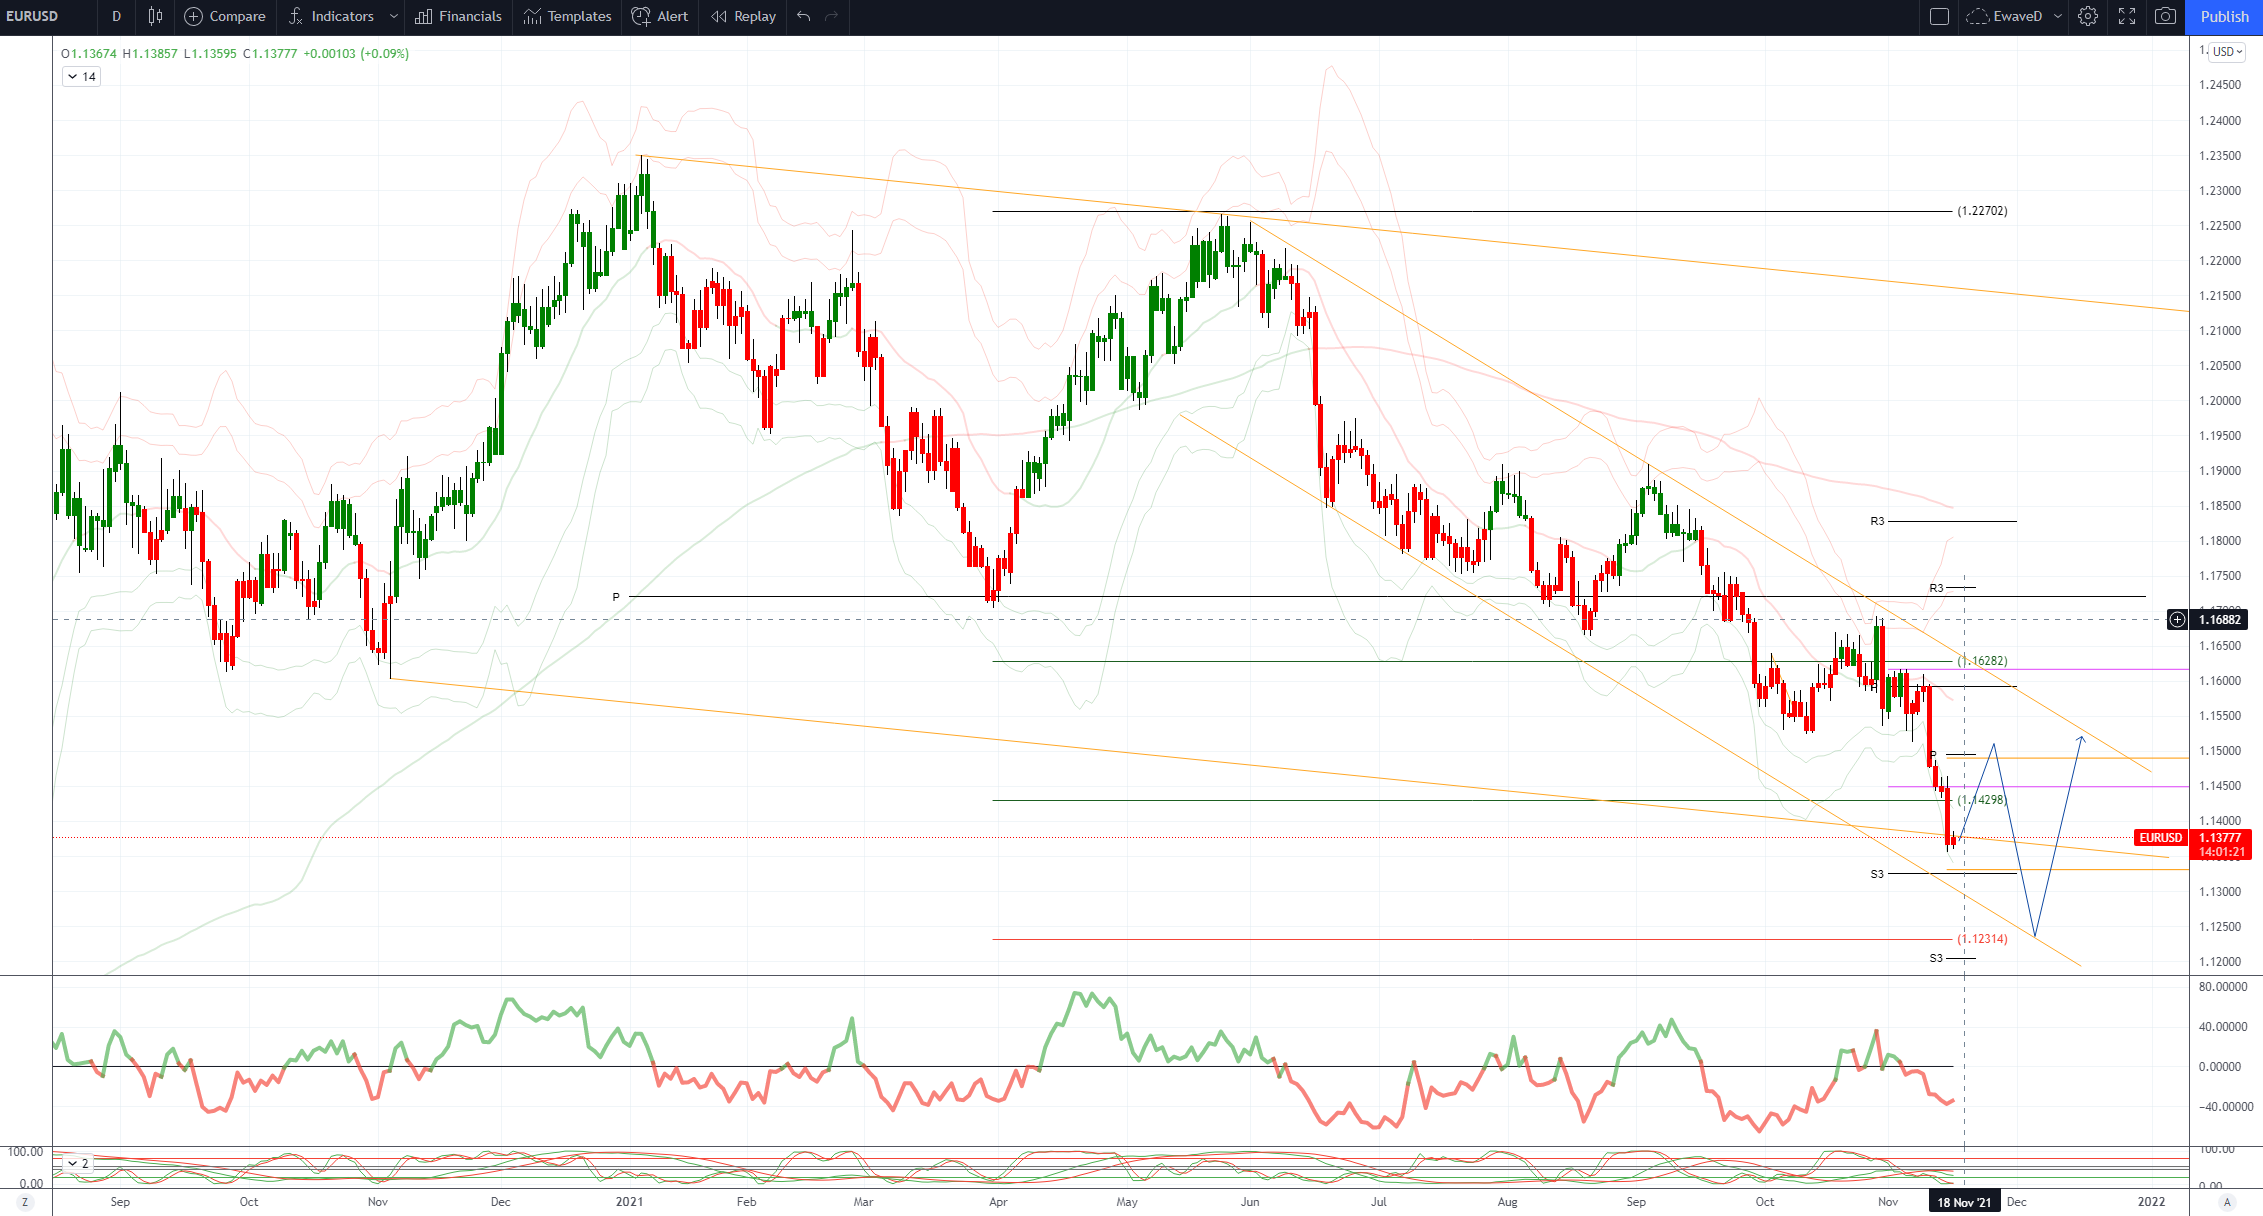This screenshot has width=2263, height=1216.
Task: Take a chart snapshot with camera icon
Action: (x=2165, y=16)
